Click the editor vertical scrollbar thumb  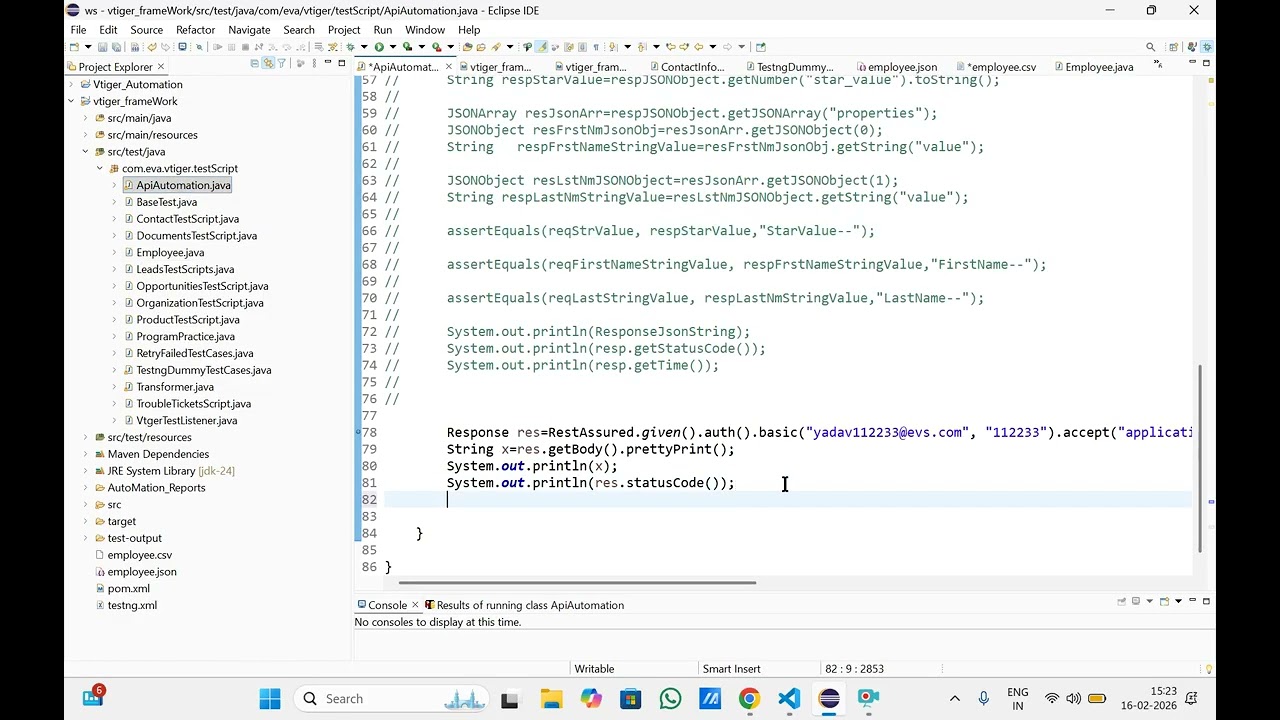1201,458
